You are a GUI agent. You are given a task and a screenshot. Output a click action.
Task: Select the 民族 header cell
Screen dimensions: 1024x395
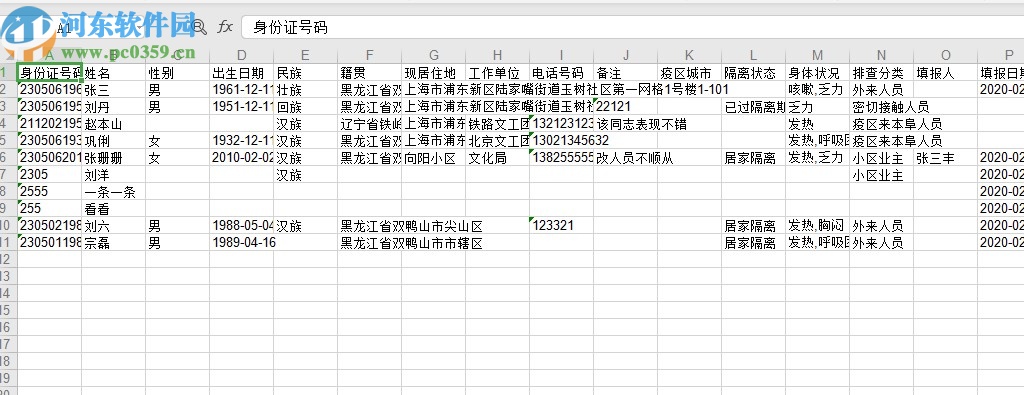pos(306,72)
